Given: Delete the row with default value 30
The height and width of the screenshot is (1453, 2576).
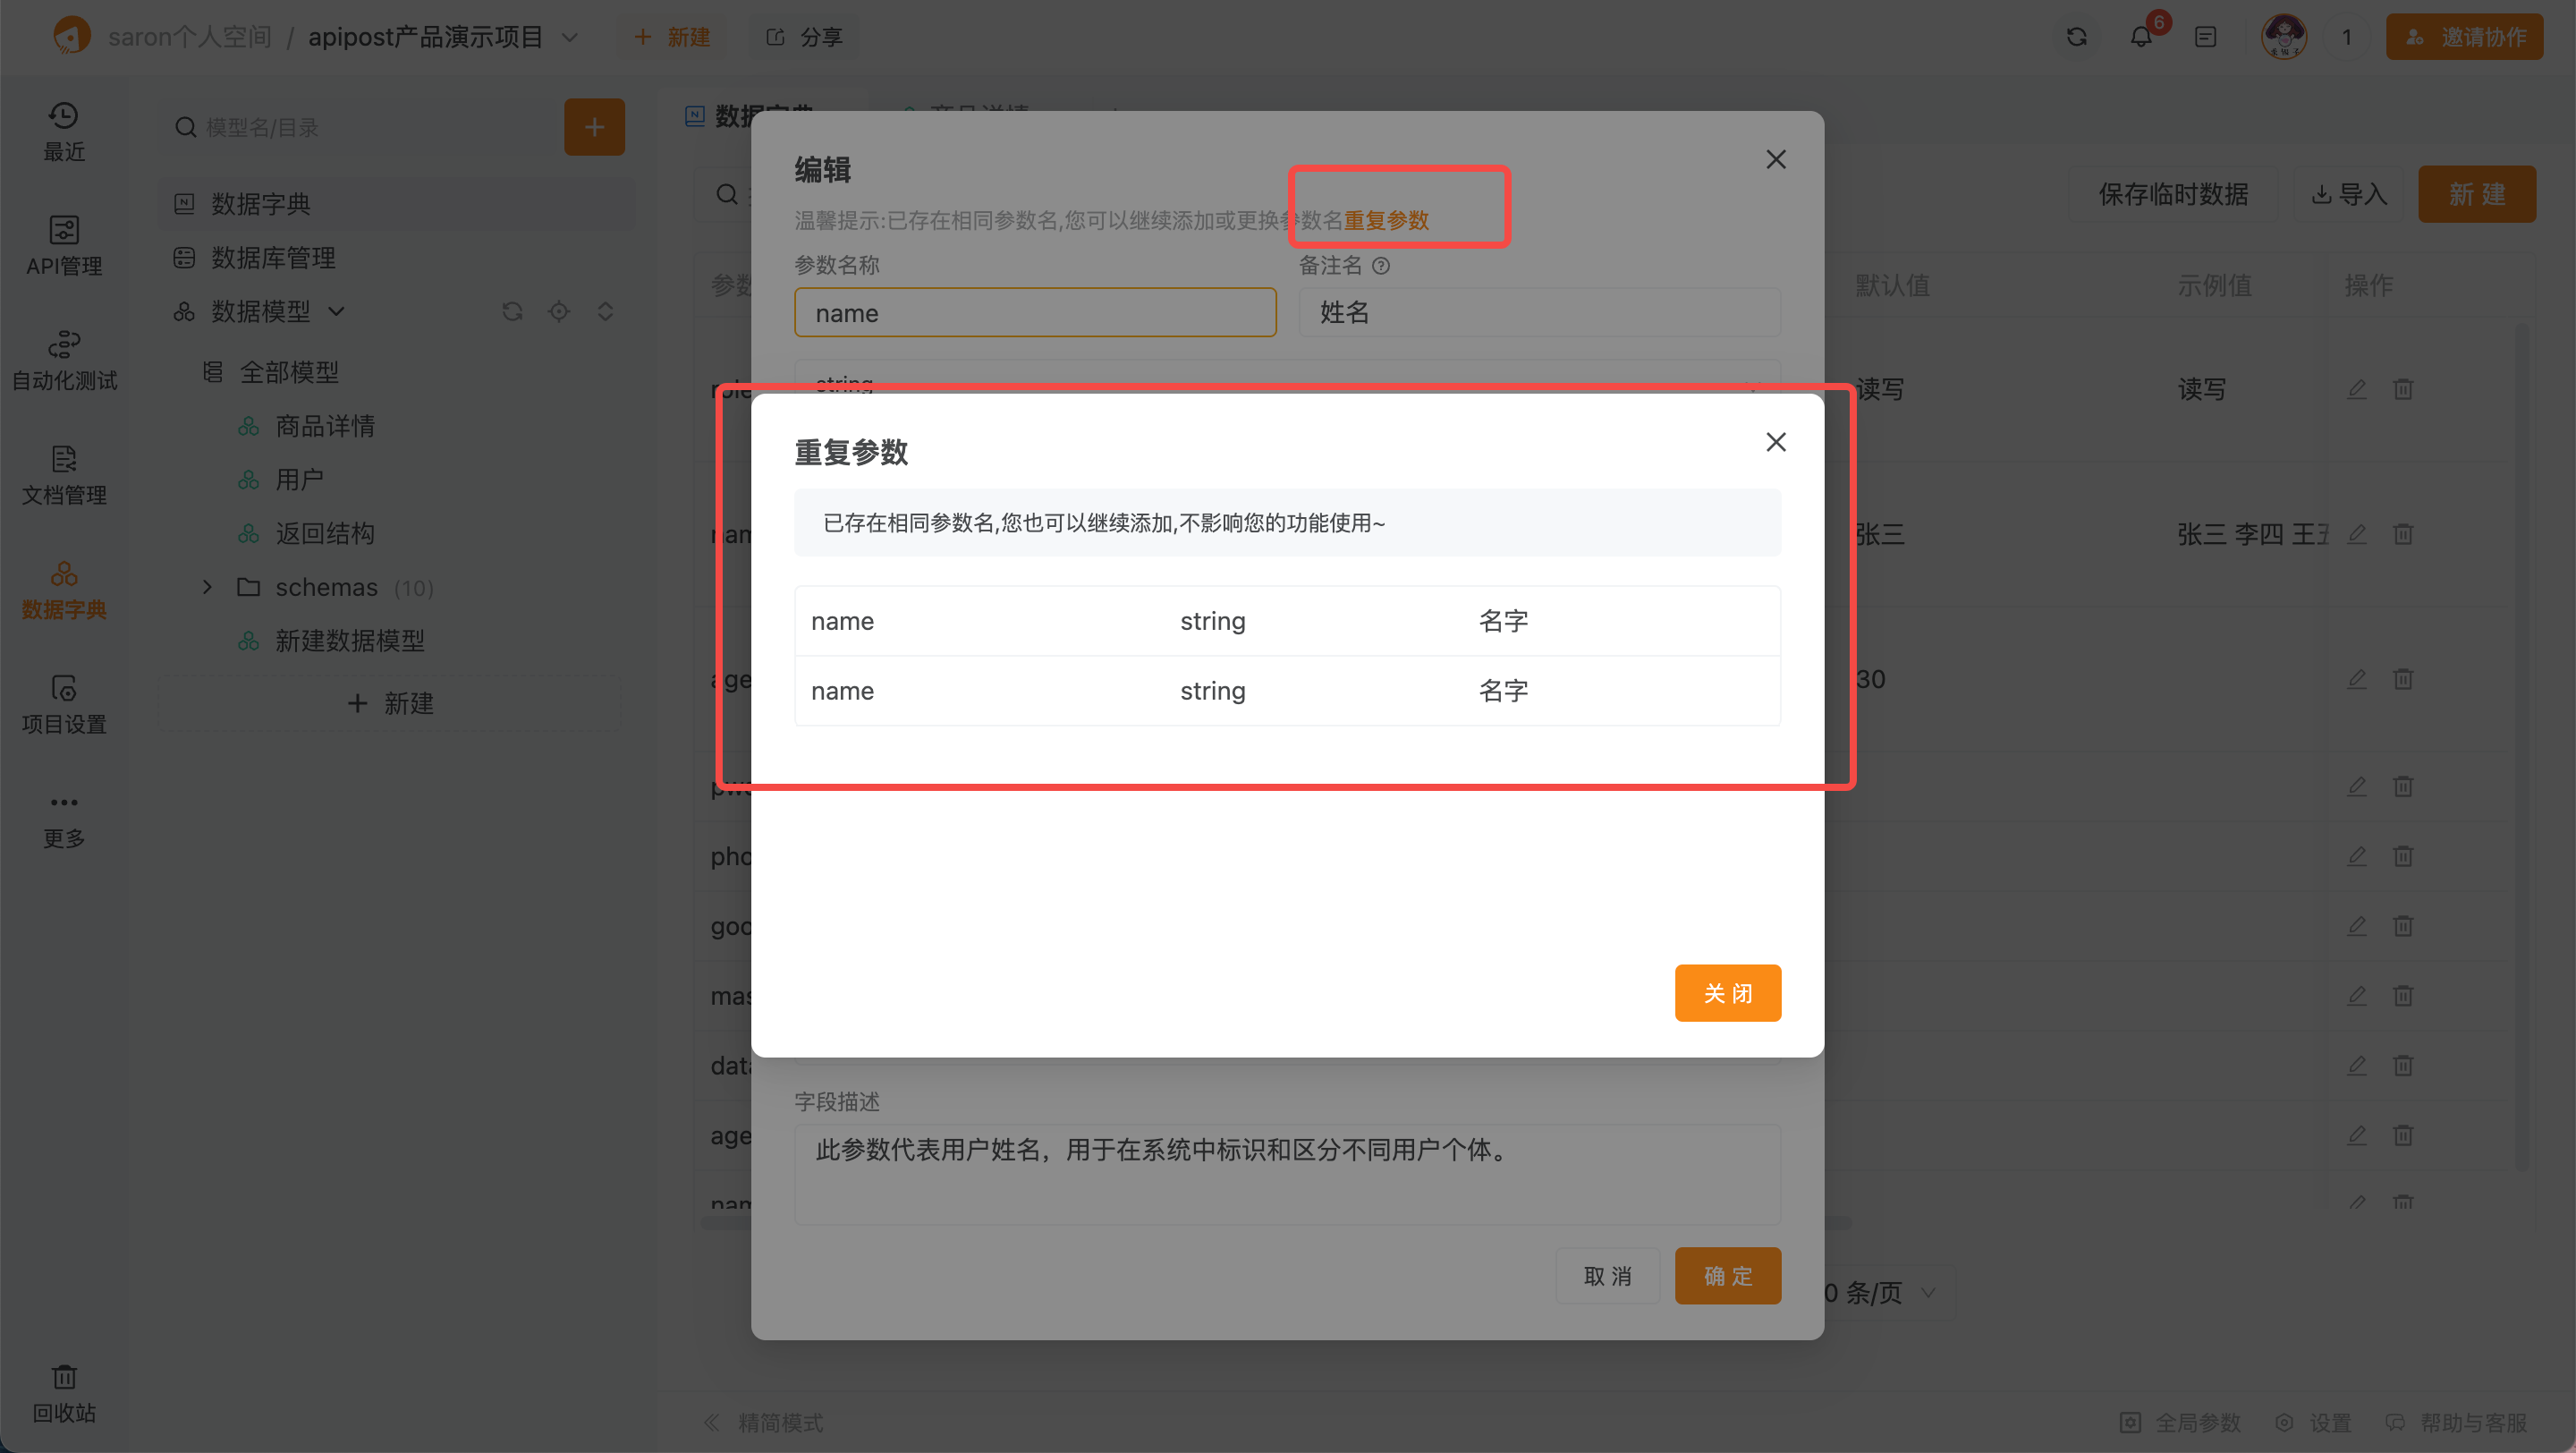Looking at the screenshot, I should [2403, 679].
